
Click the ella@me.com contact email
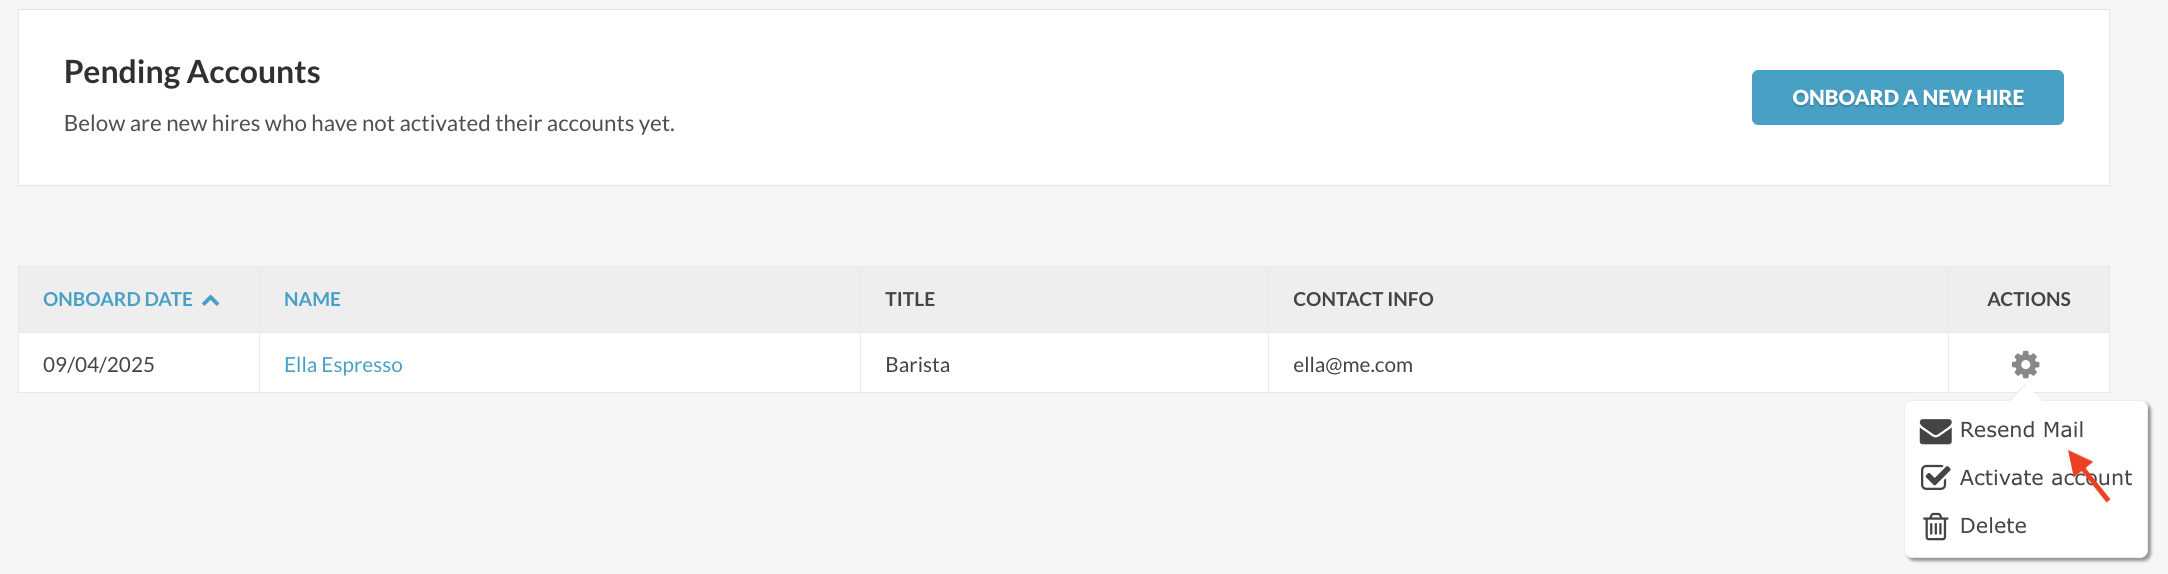[x=1353, y=365]
